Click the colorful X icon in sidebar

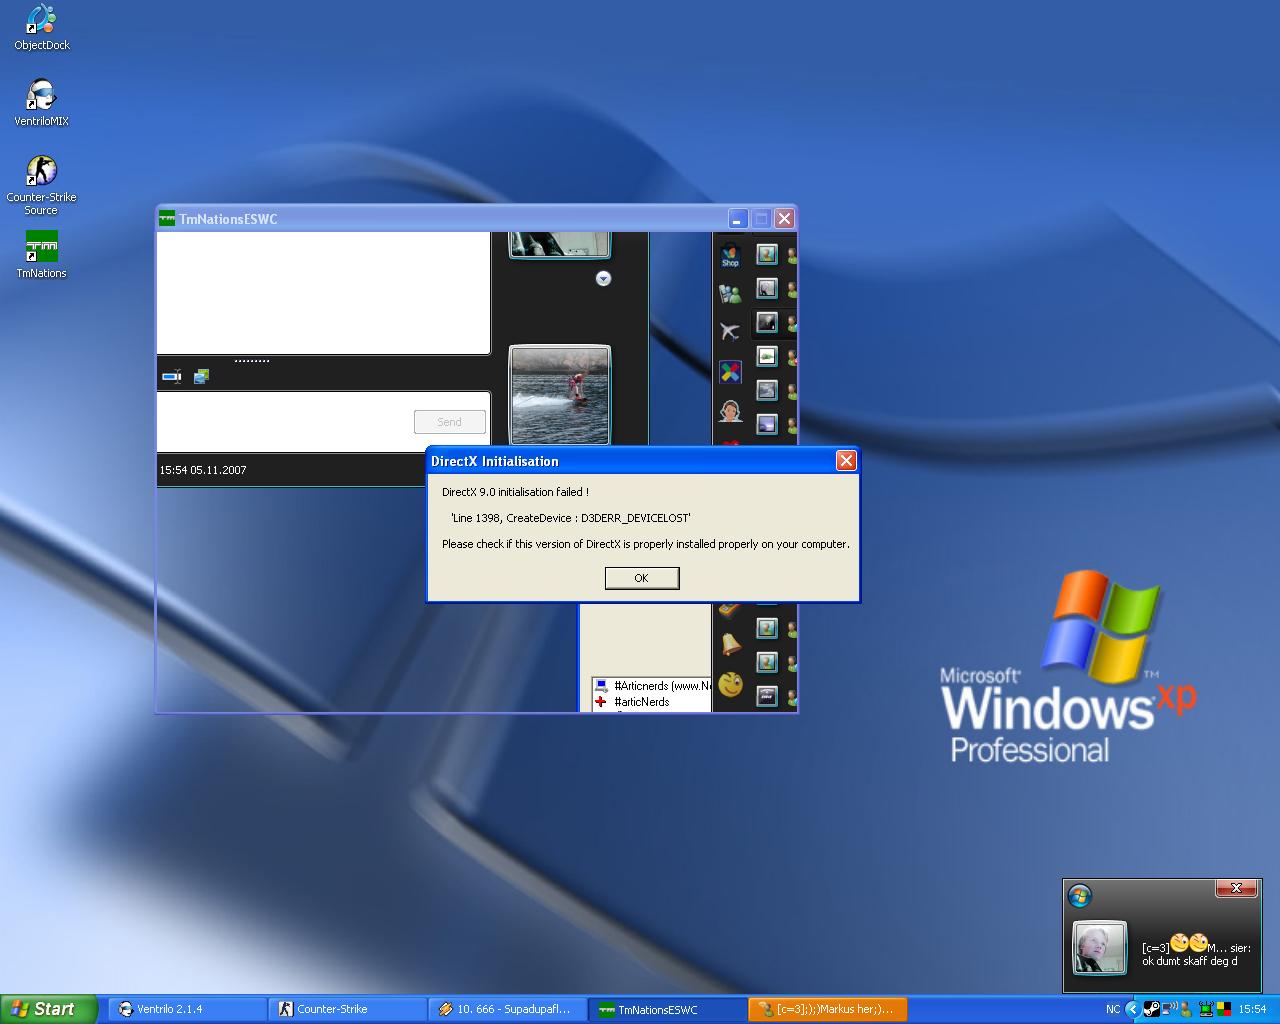point(730,372)
